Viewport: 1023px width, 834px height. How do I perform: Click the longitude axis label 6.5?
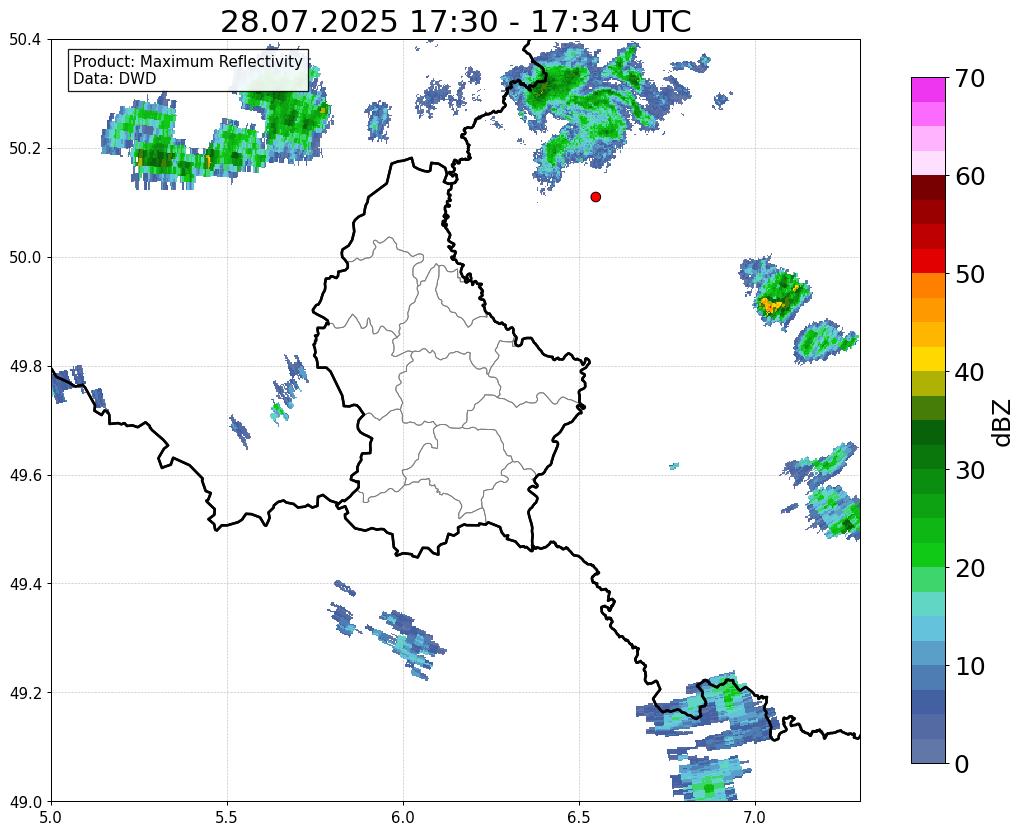pyautogui.click(x=579, y=816)
